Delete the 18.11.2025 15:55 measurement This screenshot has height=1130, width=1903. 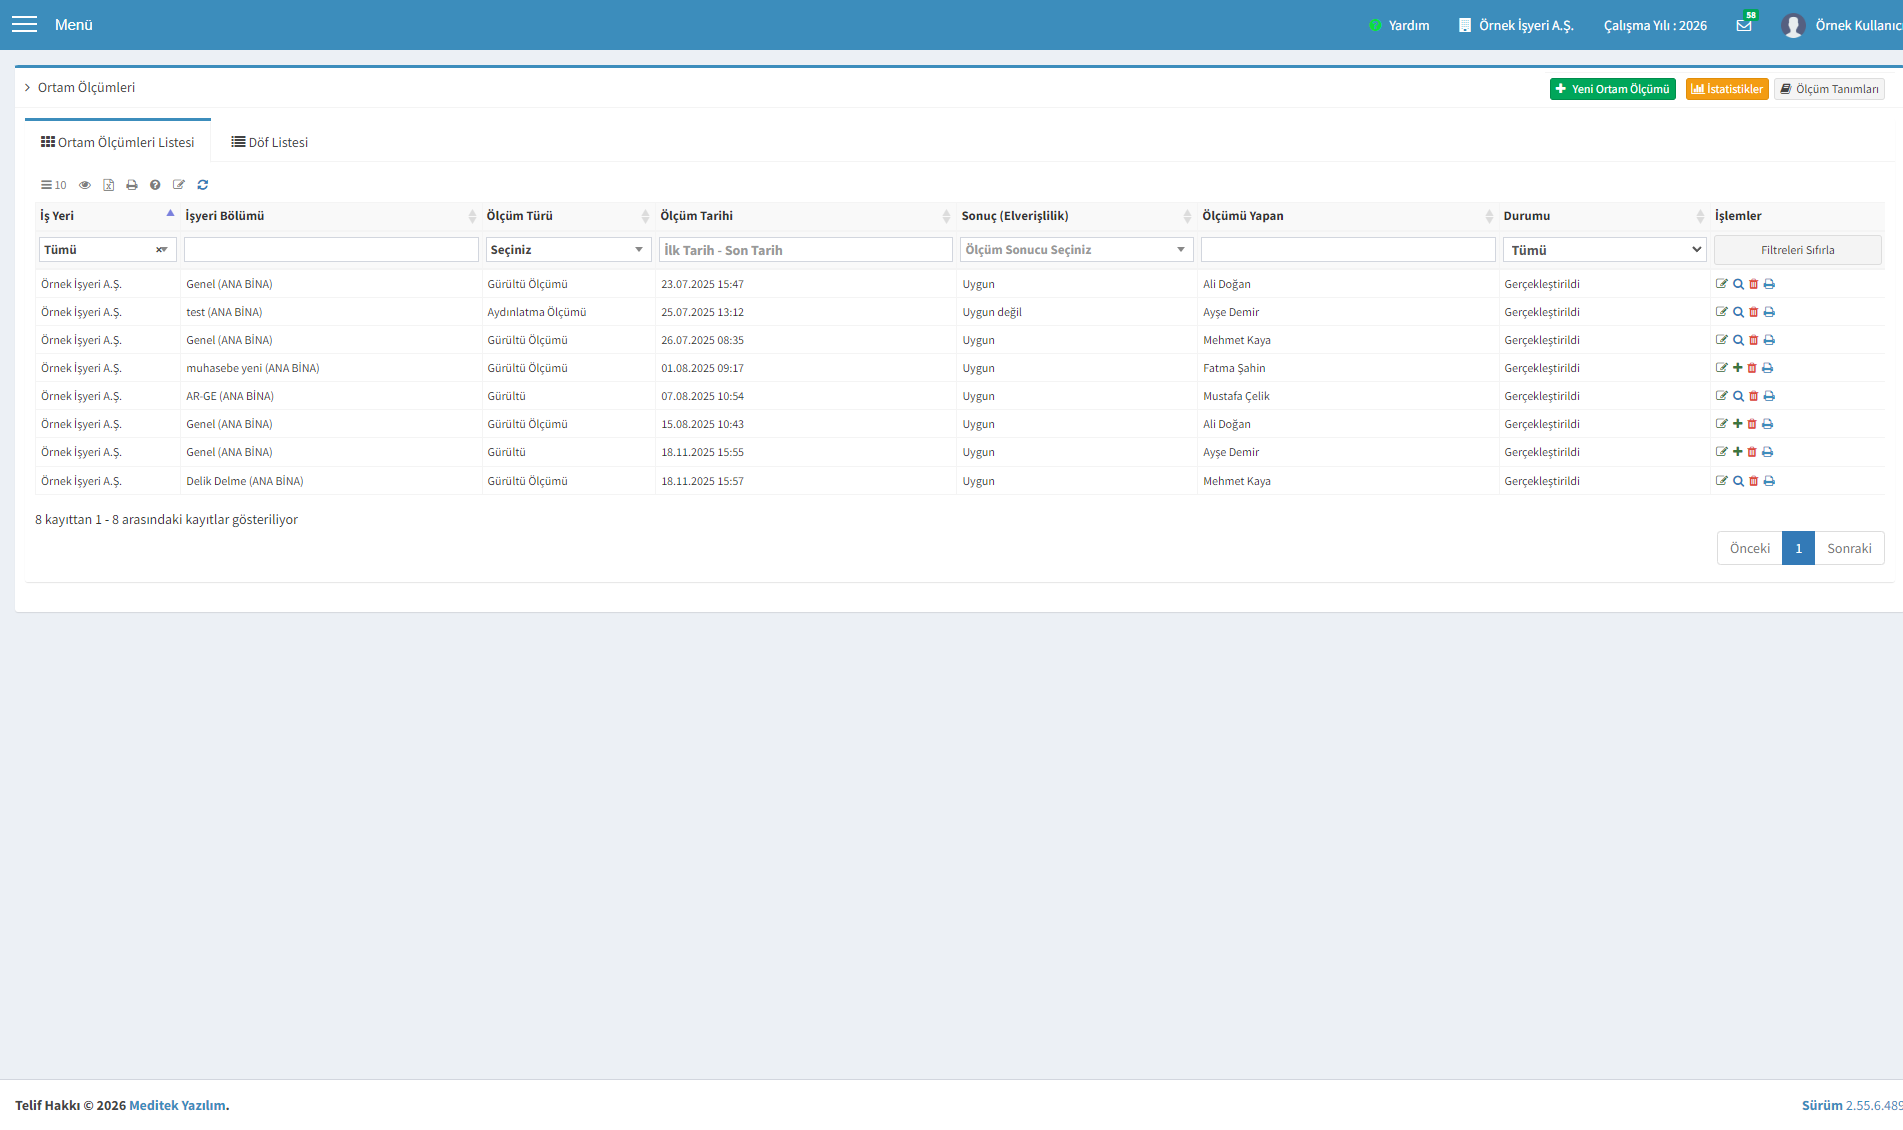(1752, 452)
